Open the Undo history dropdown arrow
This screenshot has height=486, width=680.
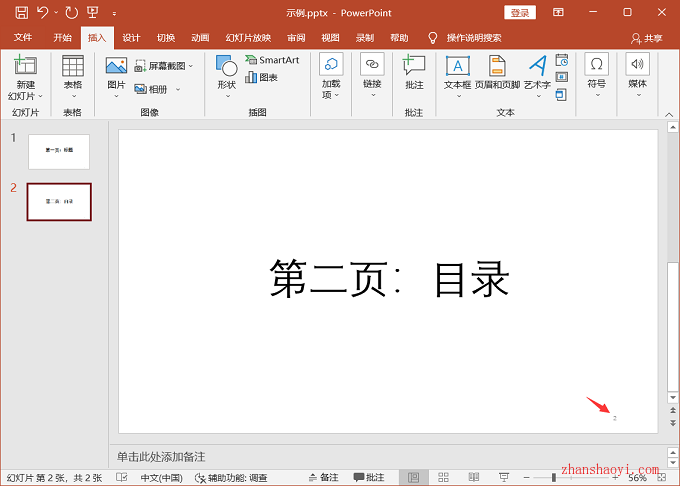click(x=56, y=13)
